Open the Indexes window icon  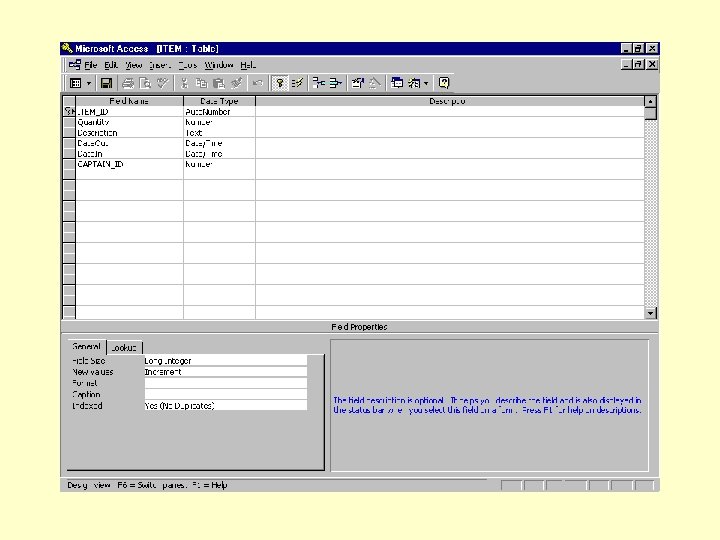(x=297, y=83)
